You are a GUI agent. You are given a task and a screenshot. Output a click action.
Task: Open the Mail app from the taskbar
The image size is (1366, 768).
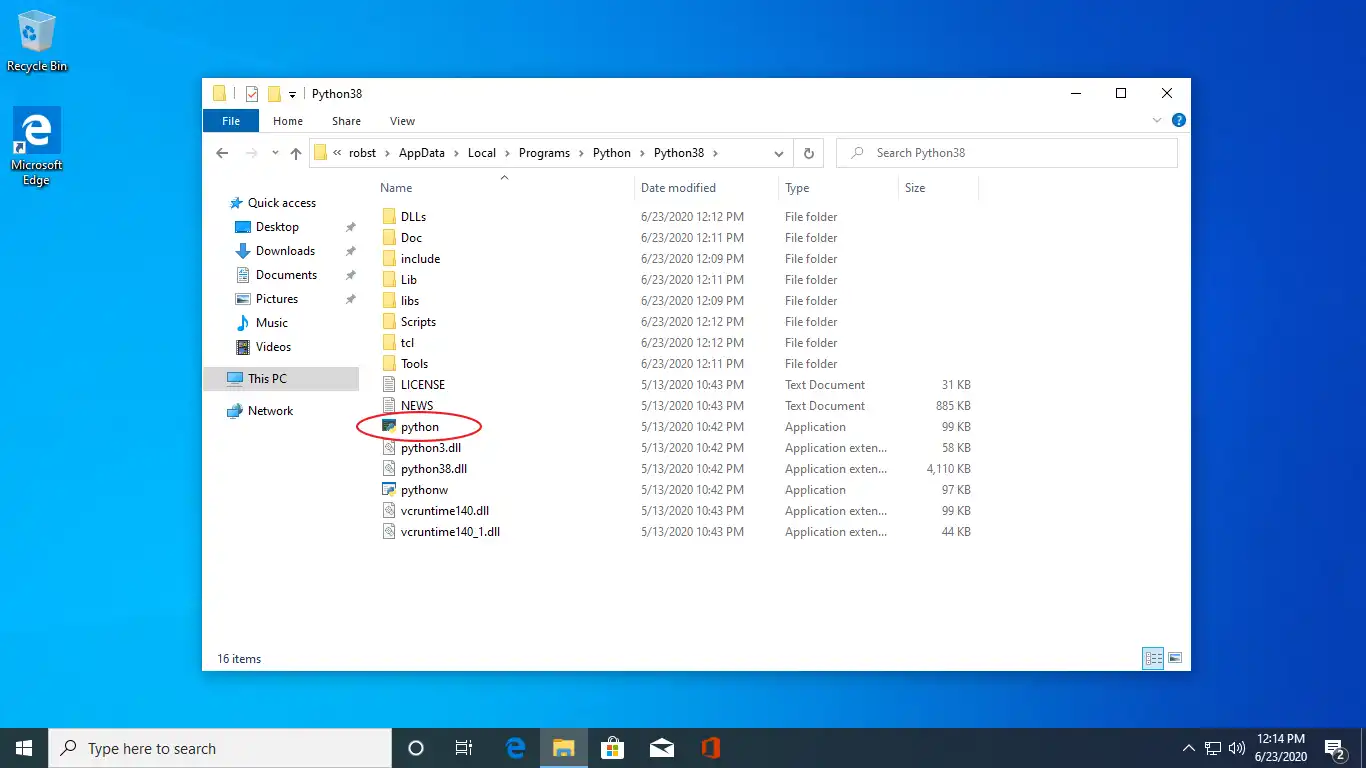click(x=661, y=747)
